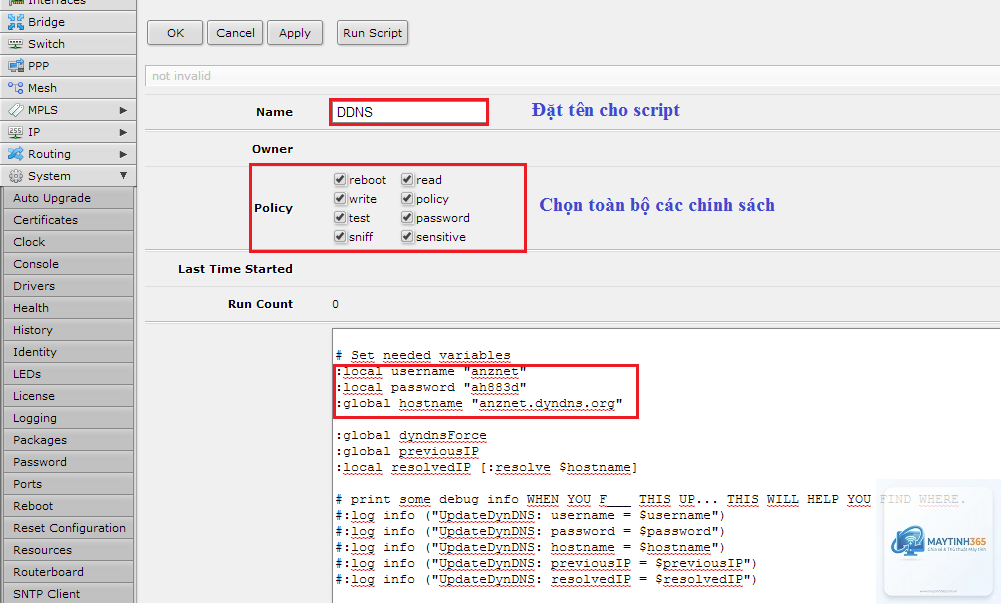Viewport: 1001px width, 604px height.
Task: Open the Health item
Action: pyautogui.click(x=68, y=308)
